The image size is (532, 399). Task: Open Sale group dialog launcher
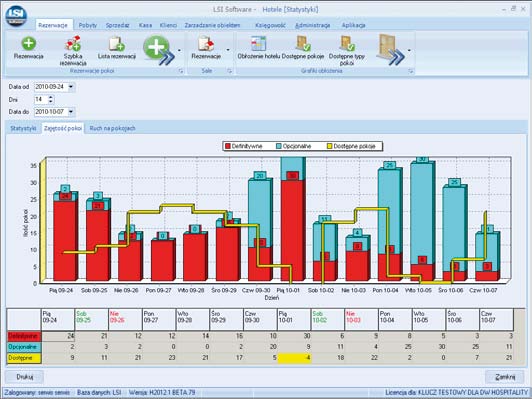tap(230, 71)
